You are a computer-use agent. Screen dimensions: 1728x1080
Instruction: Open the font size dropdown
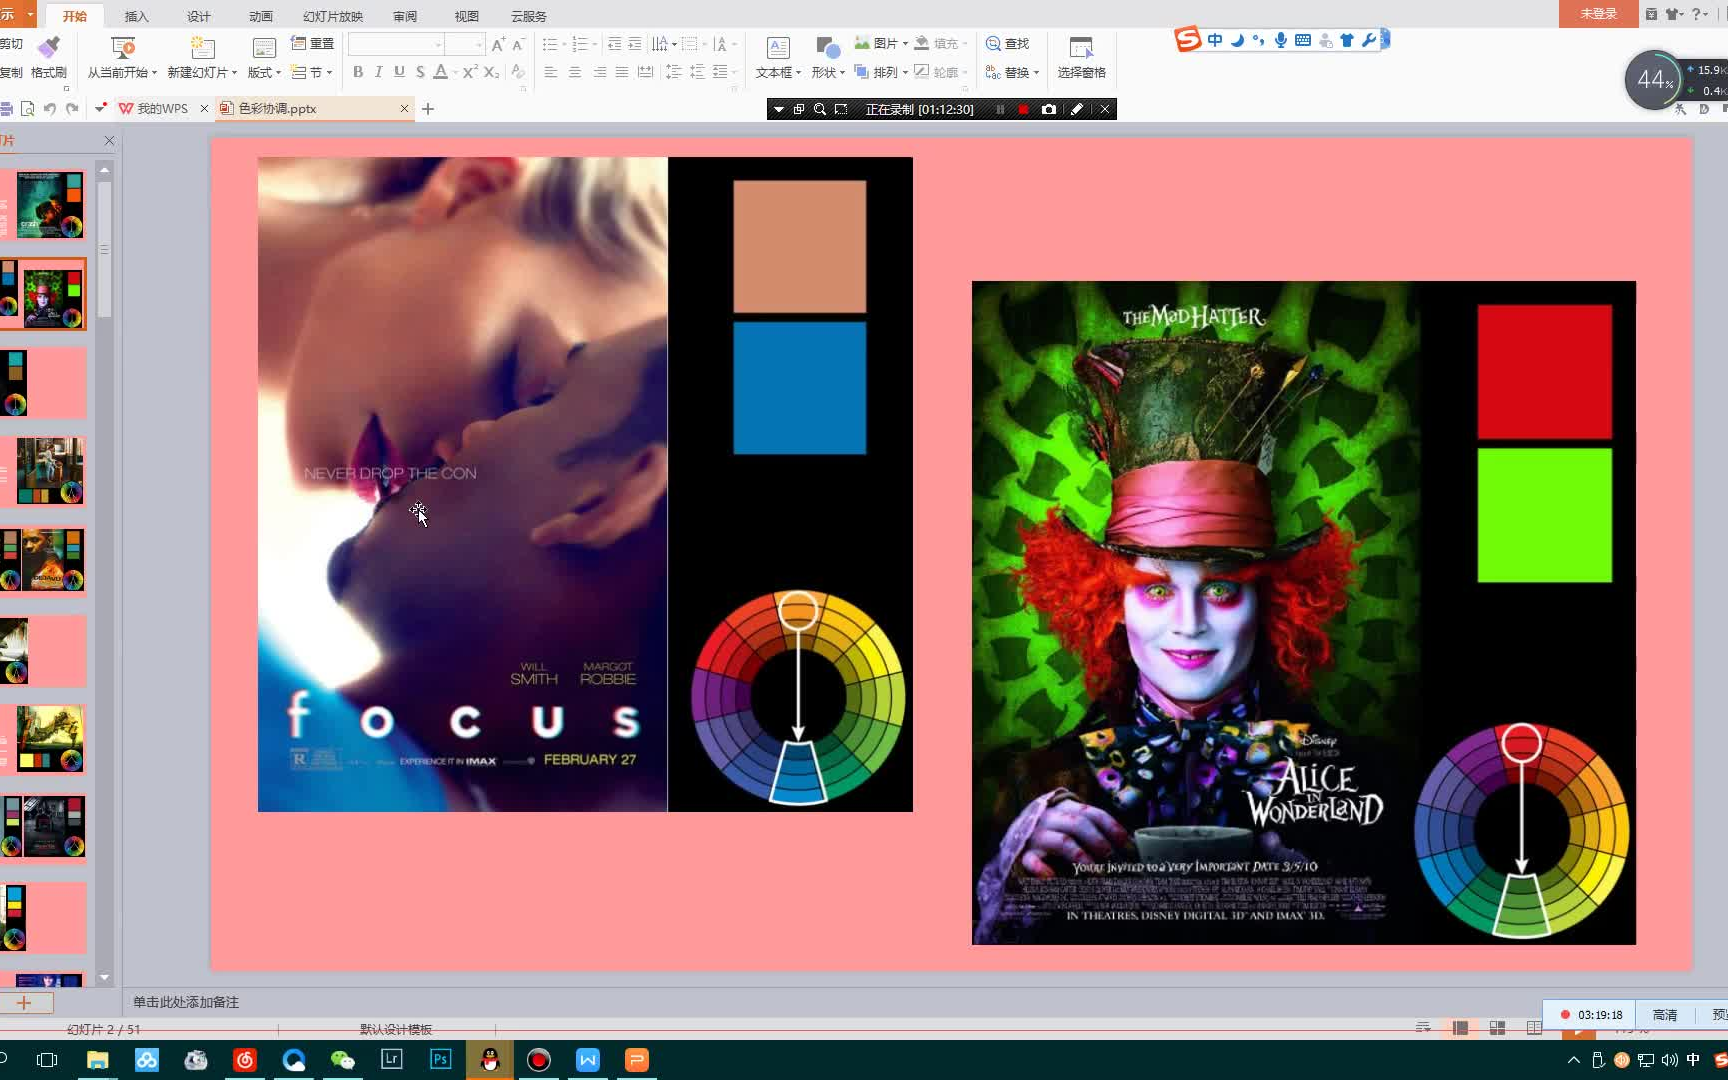pos(479,44)
